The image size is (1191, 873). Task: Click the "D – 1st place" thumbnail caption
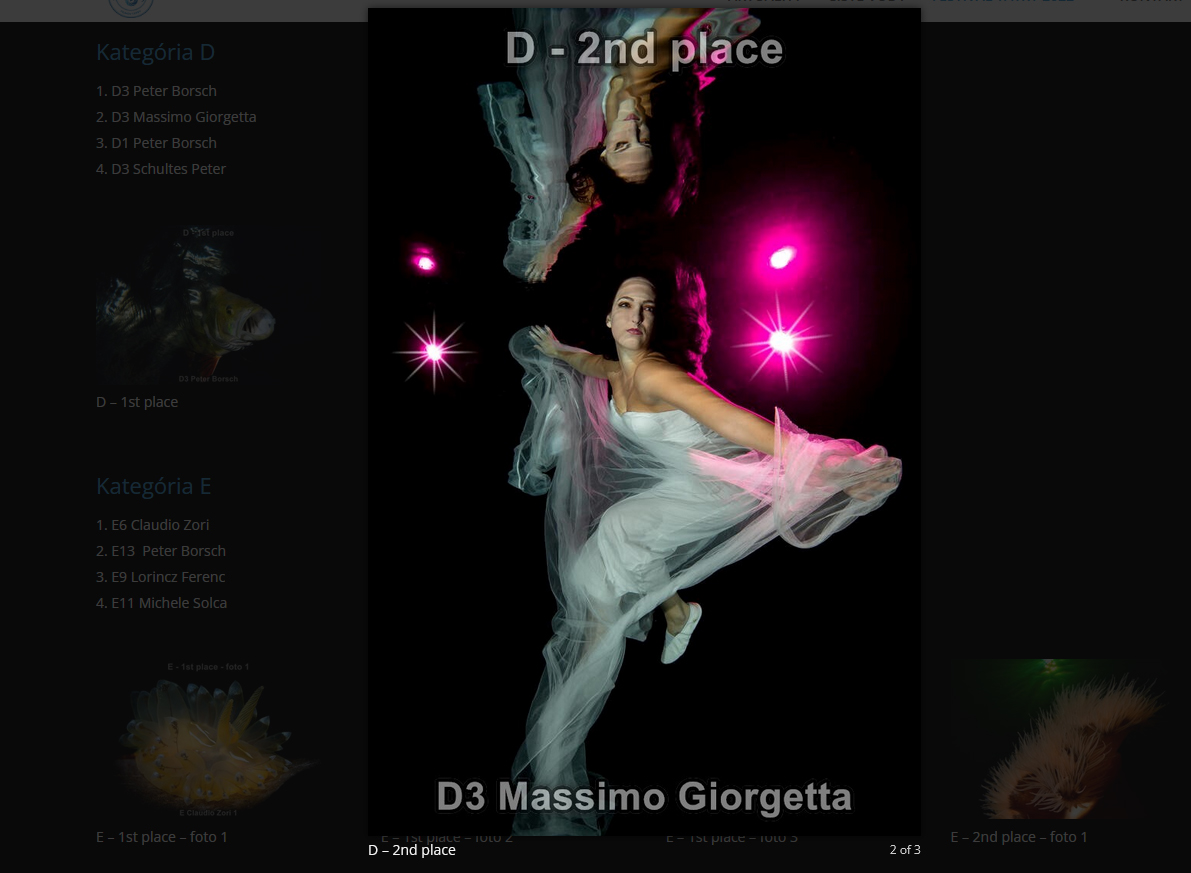[x=137, y=402]
